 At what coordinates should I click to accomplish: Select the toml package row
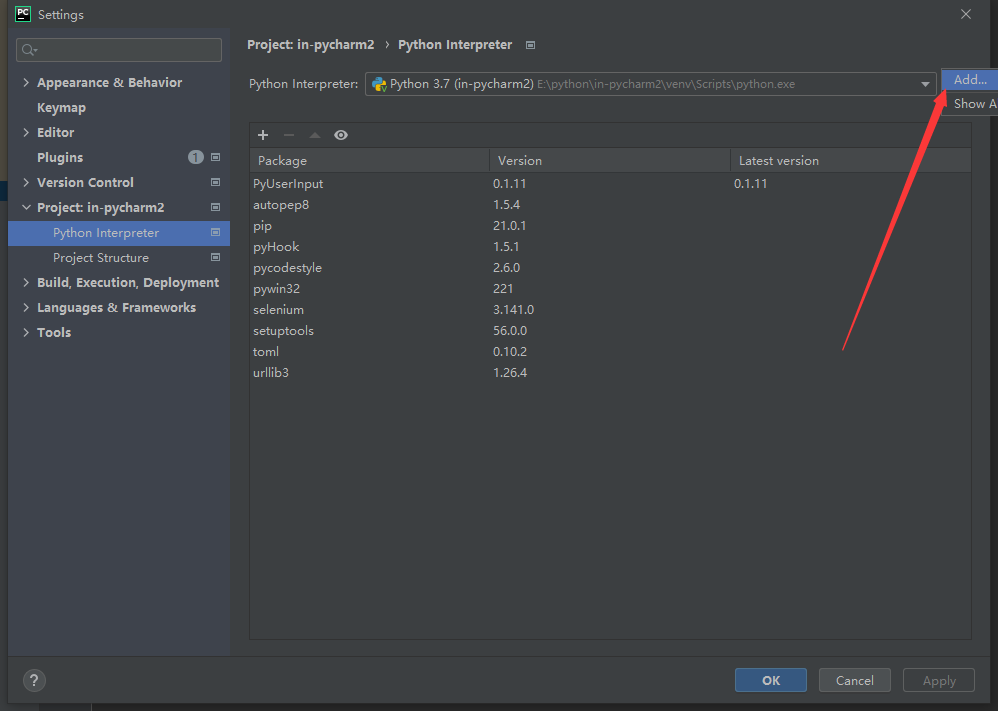610,351
